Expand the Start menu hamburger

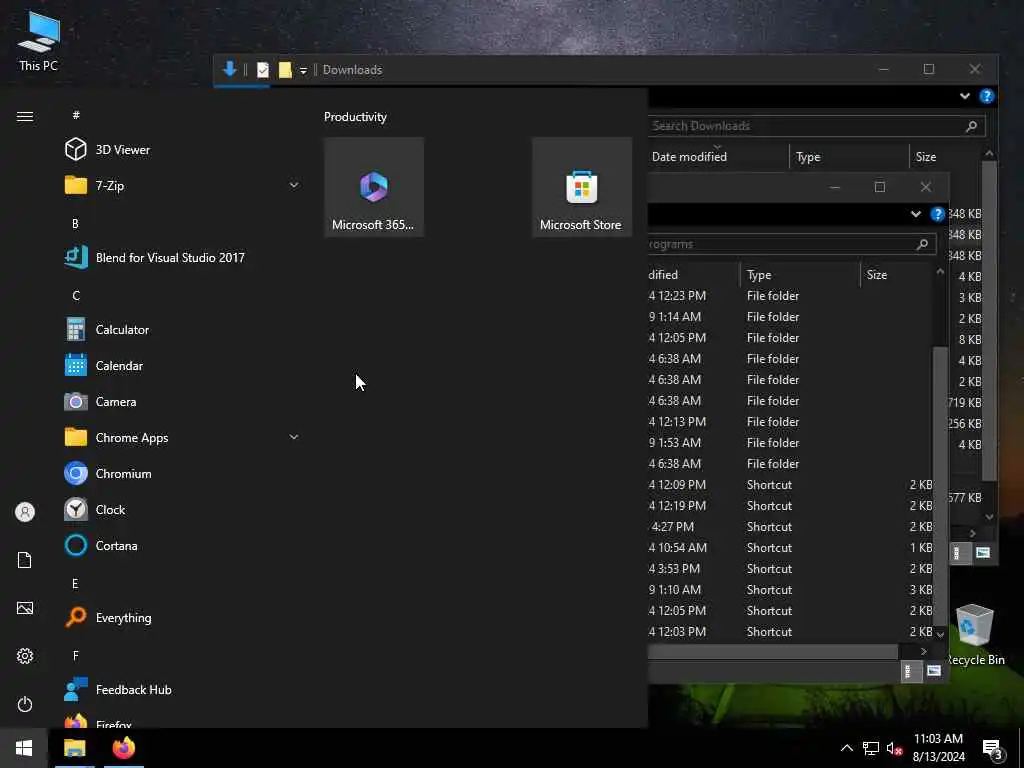pyautogui.click(x=25, y=116)
